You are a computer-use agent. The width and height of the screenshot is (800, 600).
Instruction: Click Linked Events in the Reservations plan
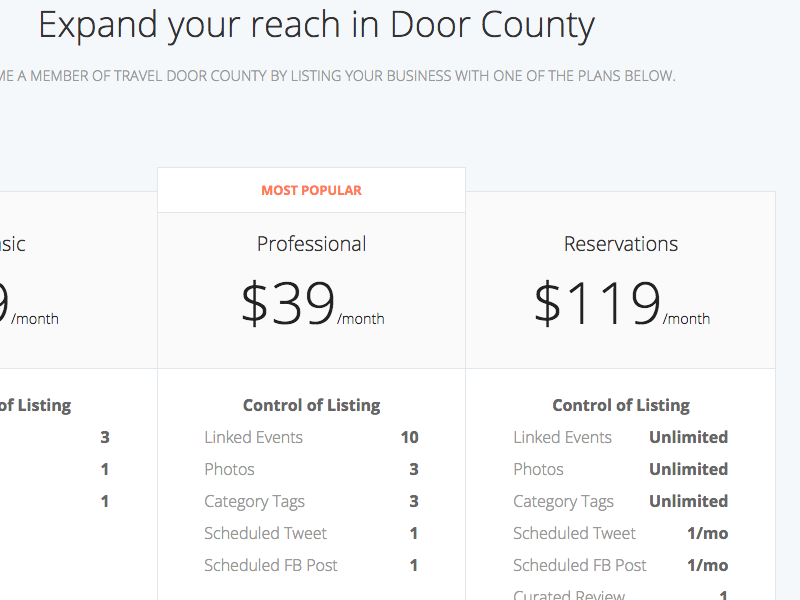(x=562, y=437)
